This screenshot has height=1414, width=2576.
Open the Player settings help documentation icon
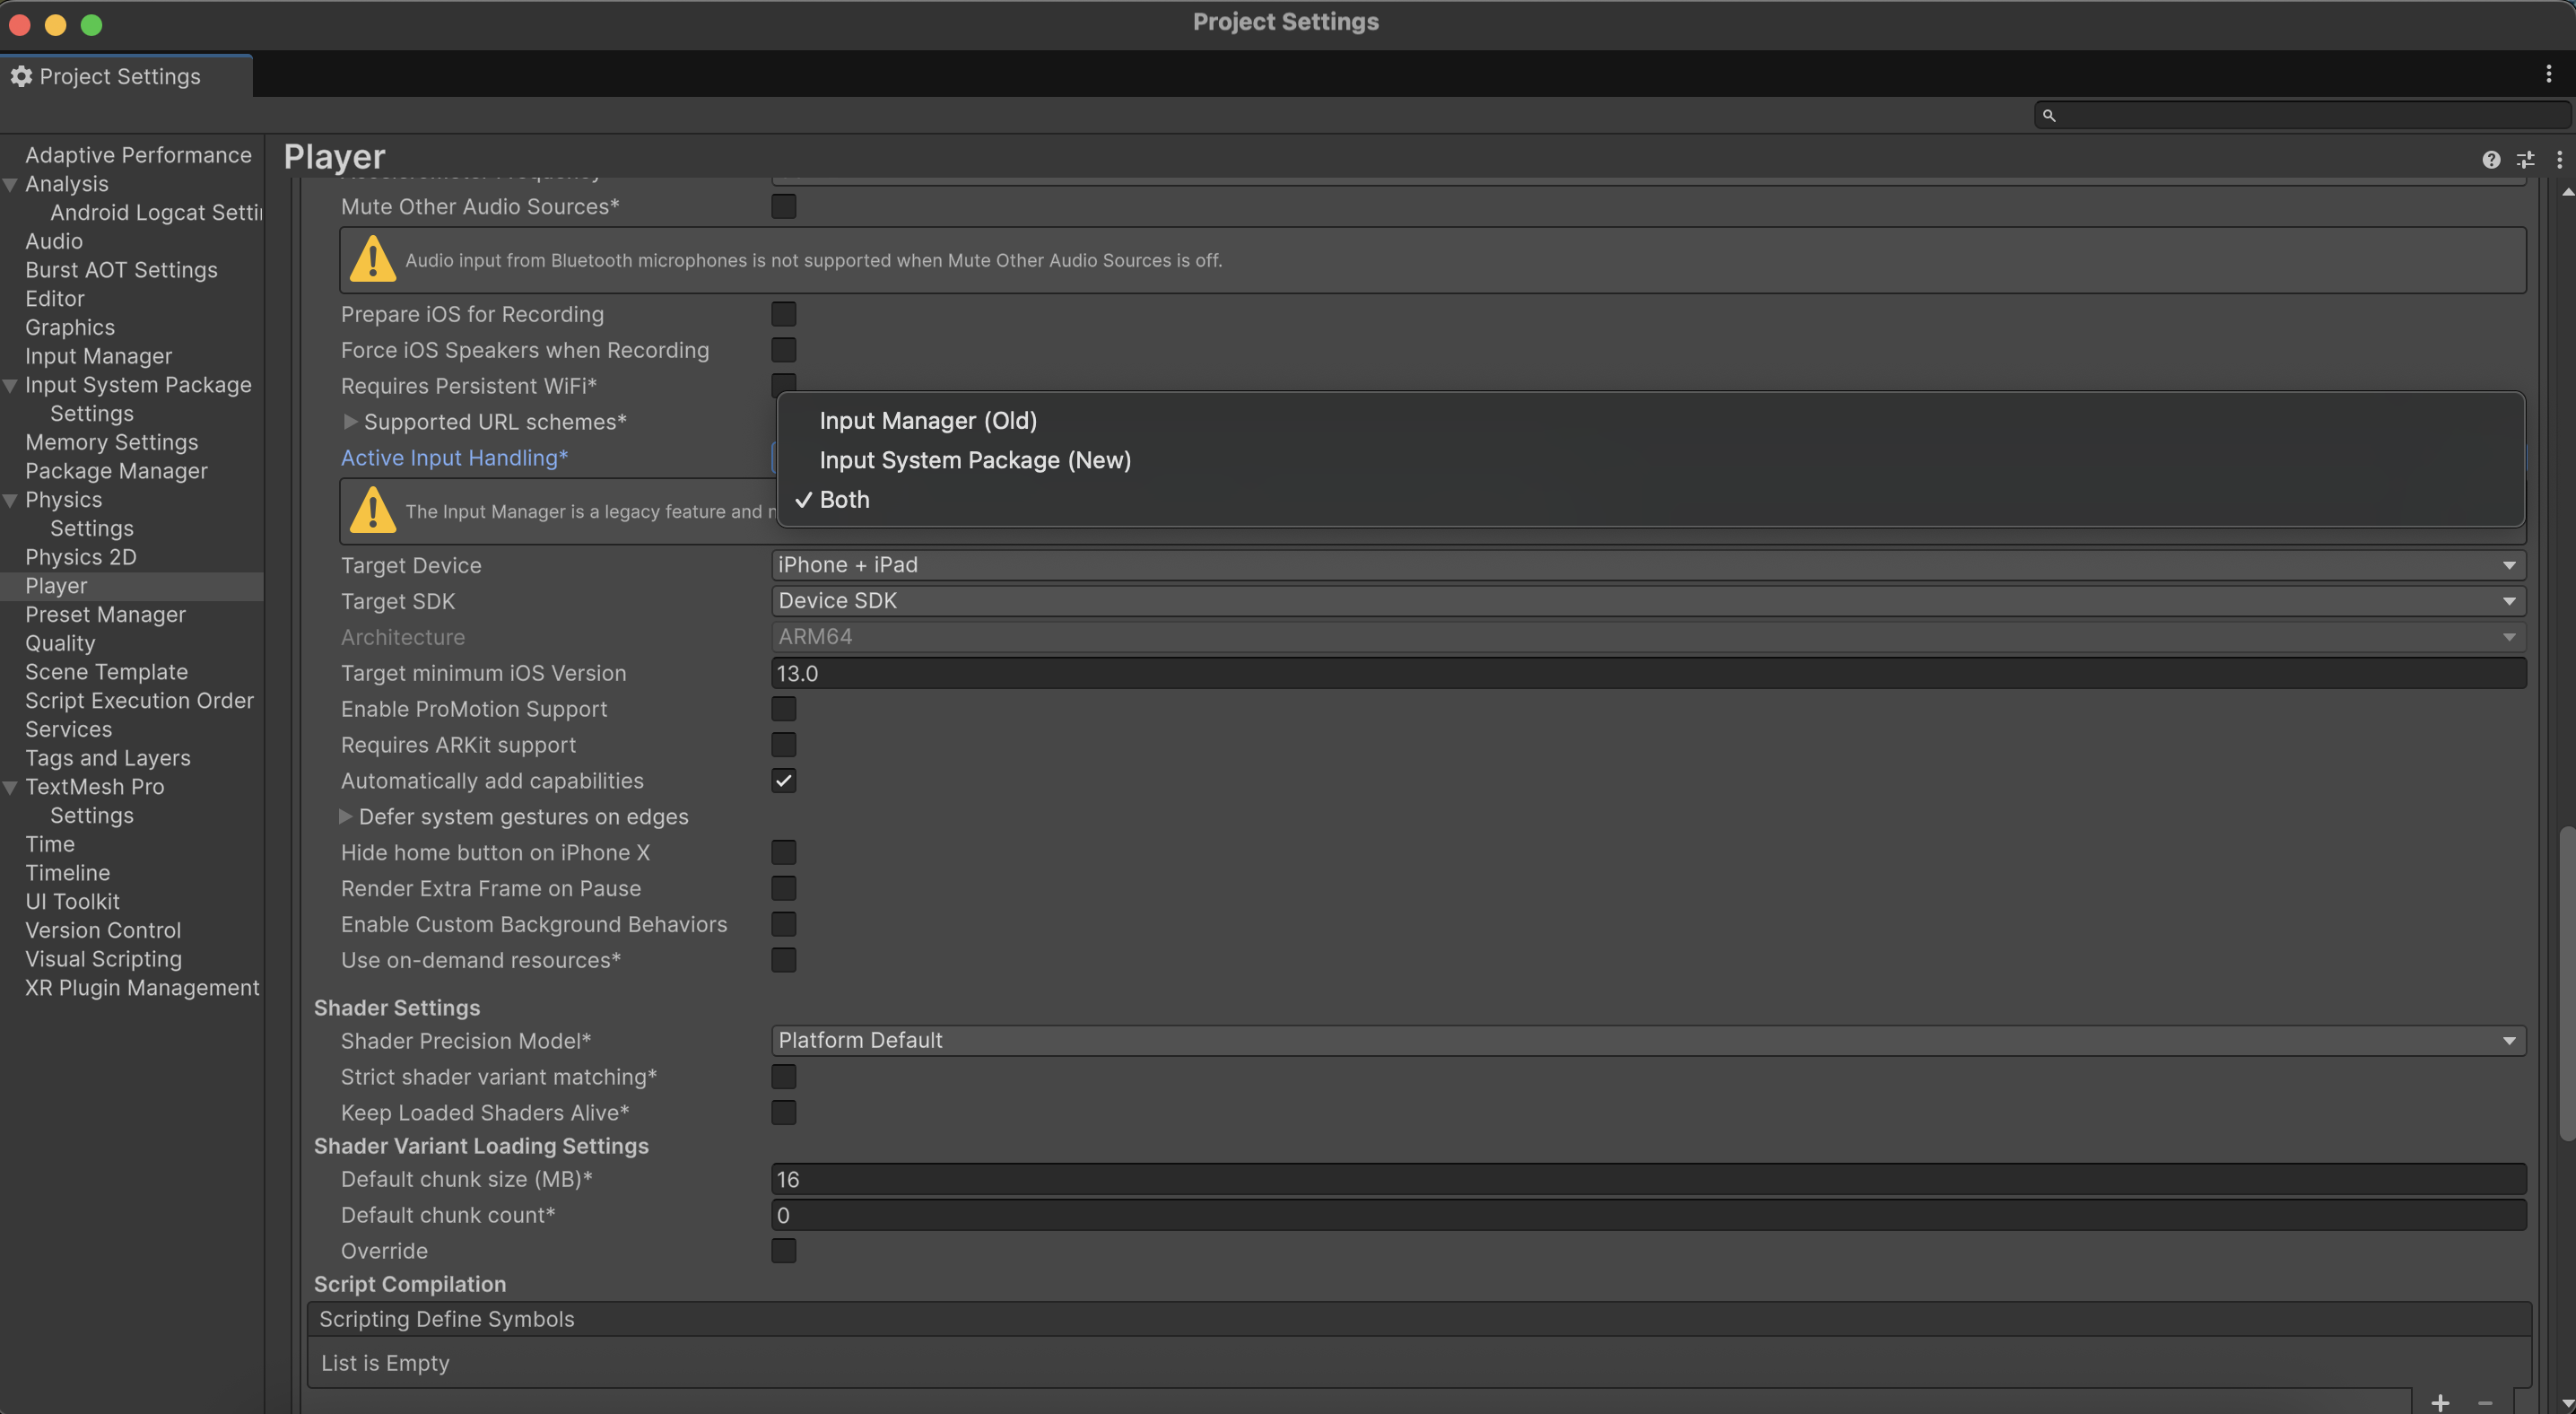[2490, 160]
